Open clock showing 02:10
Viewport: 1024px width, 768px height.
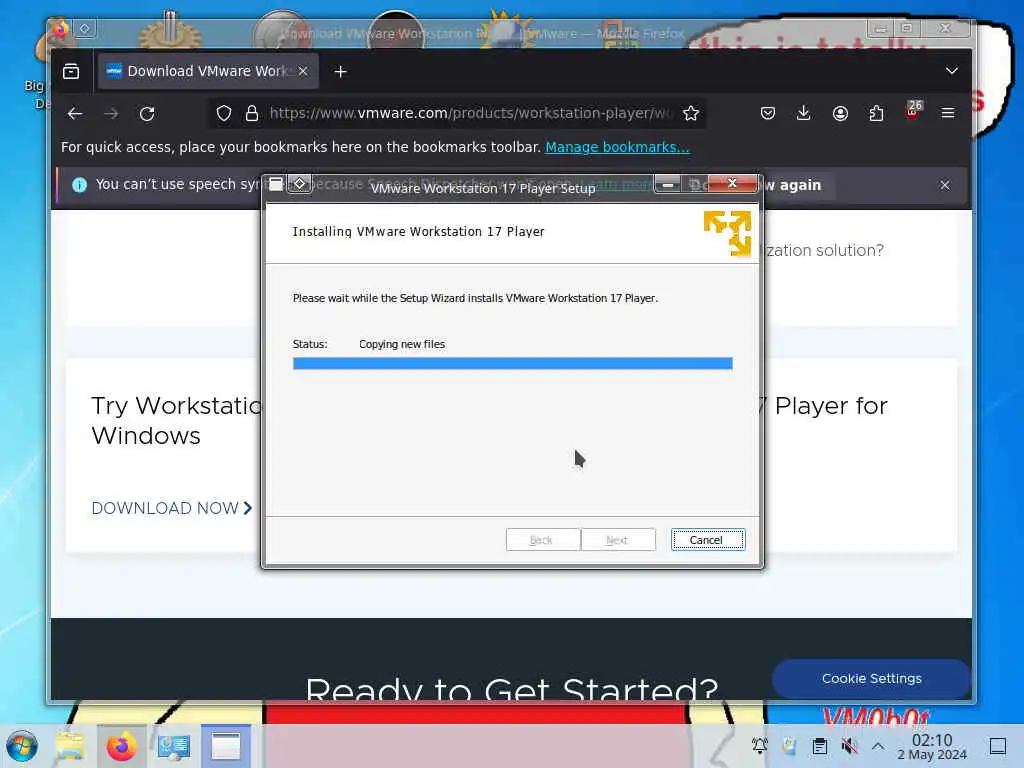[932, 747]
